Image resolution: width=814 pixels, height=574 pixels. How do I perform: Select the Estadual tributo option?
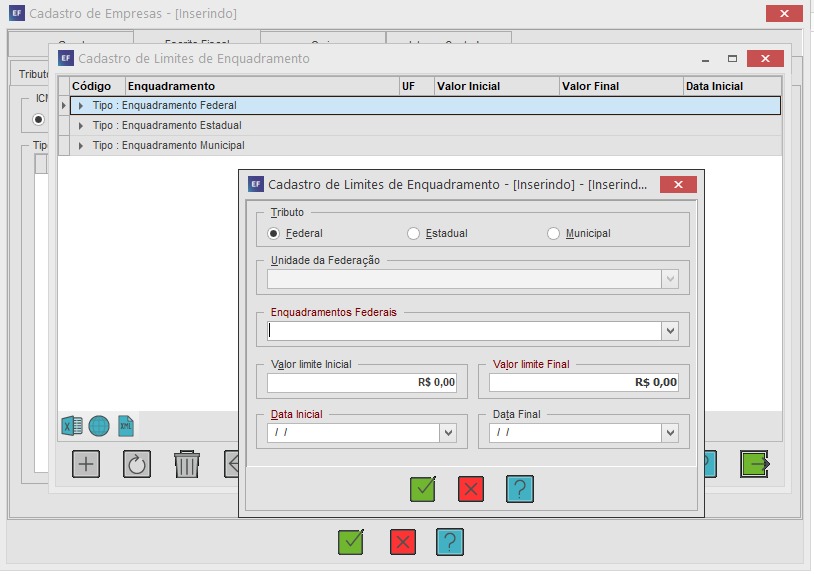tap(413, 234)
